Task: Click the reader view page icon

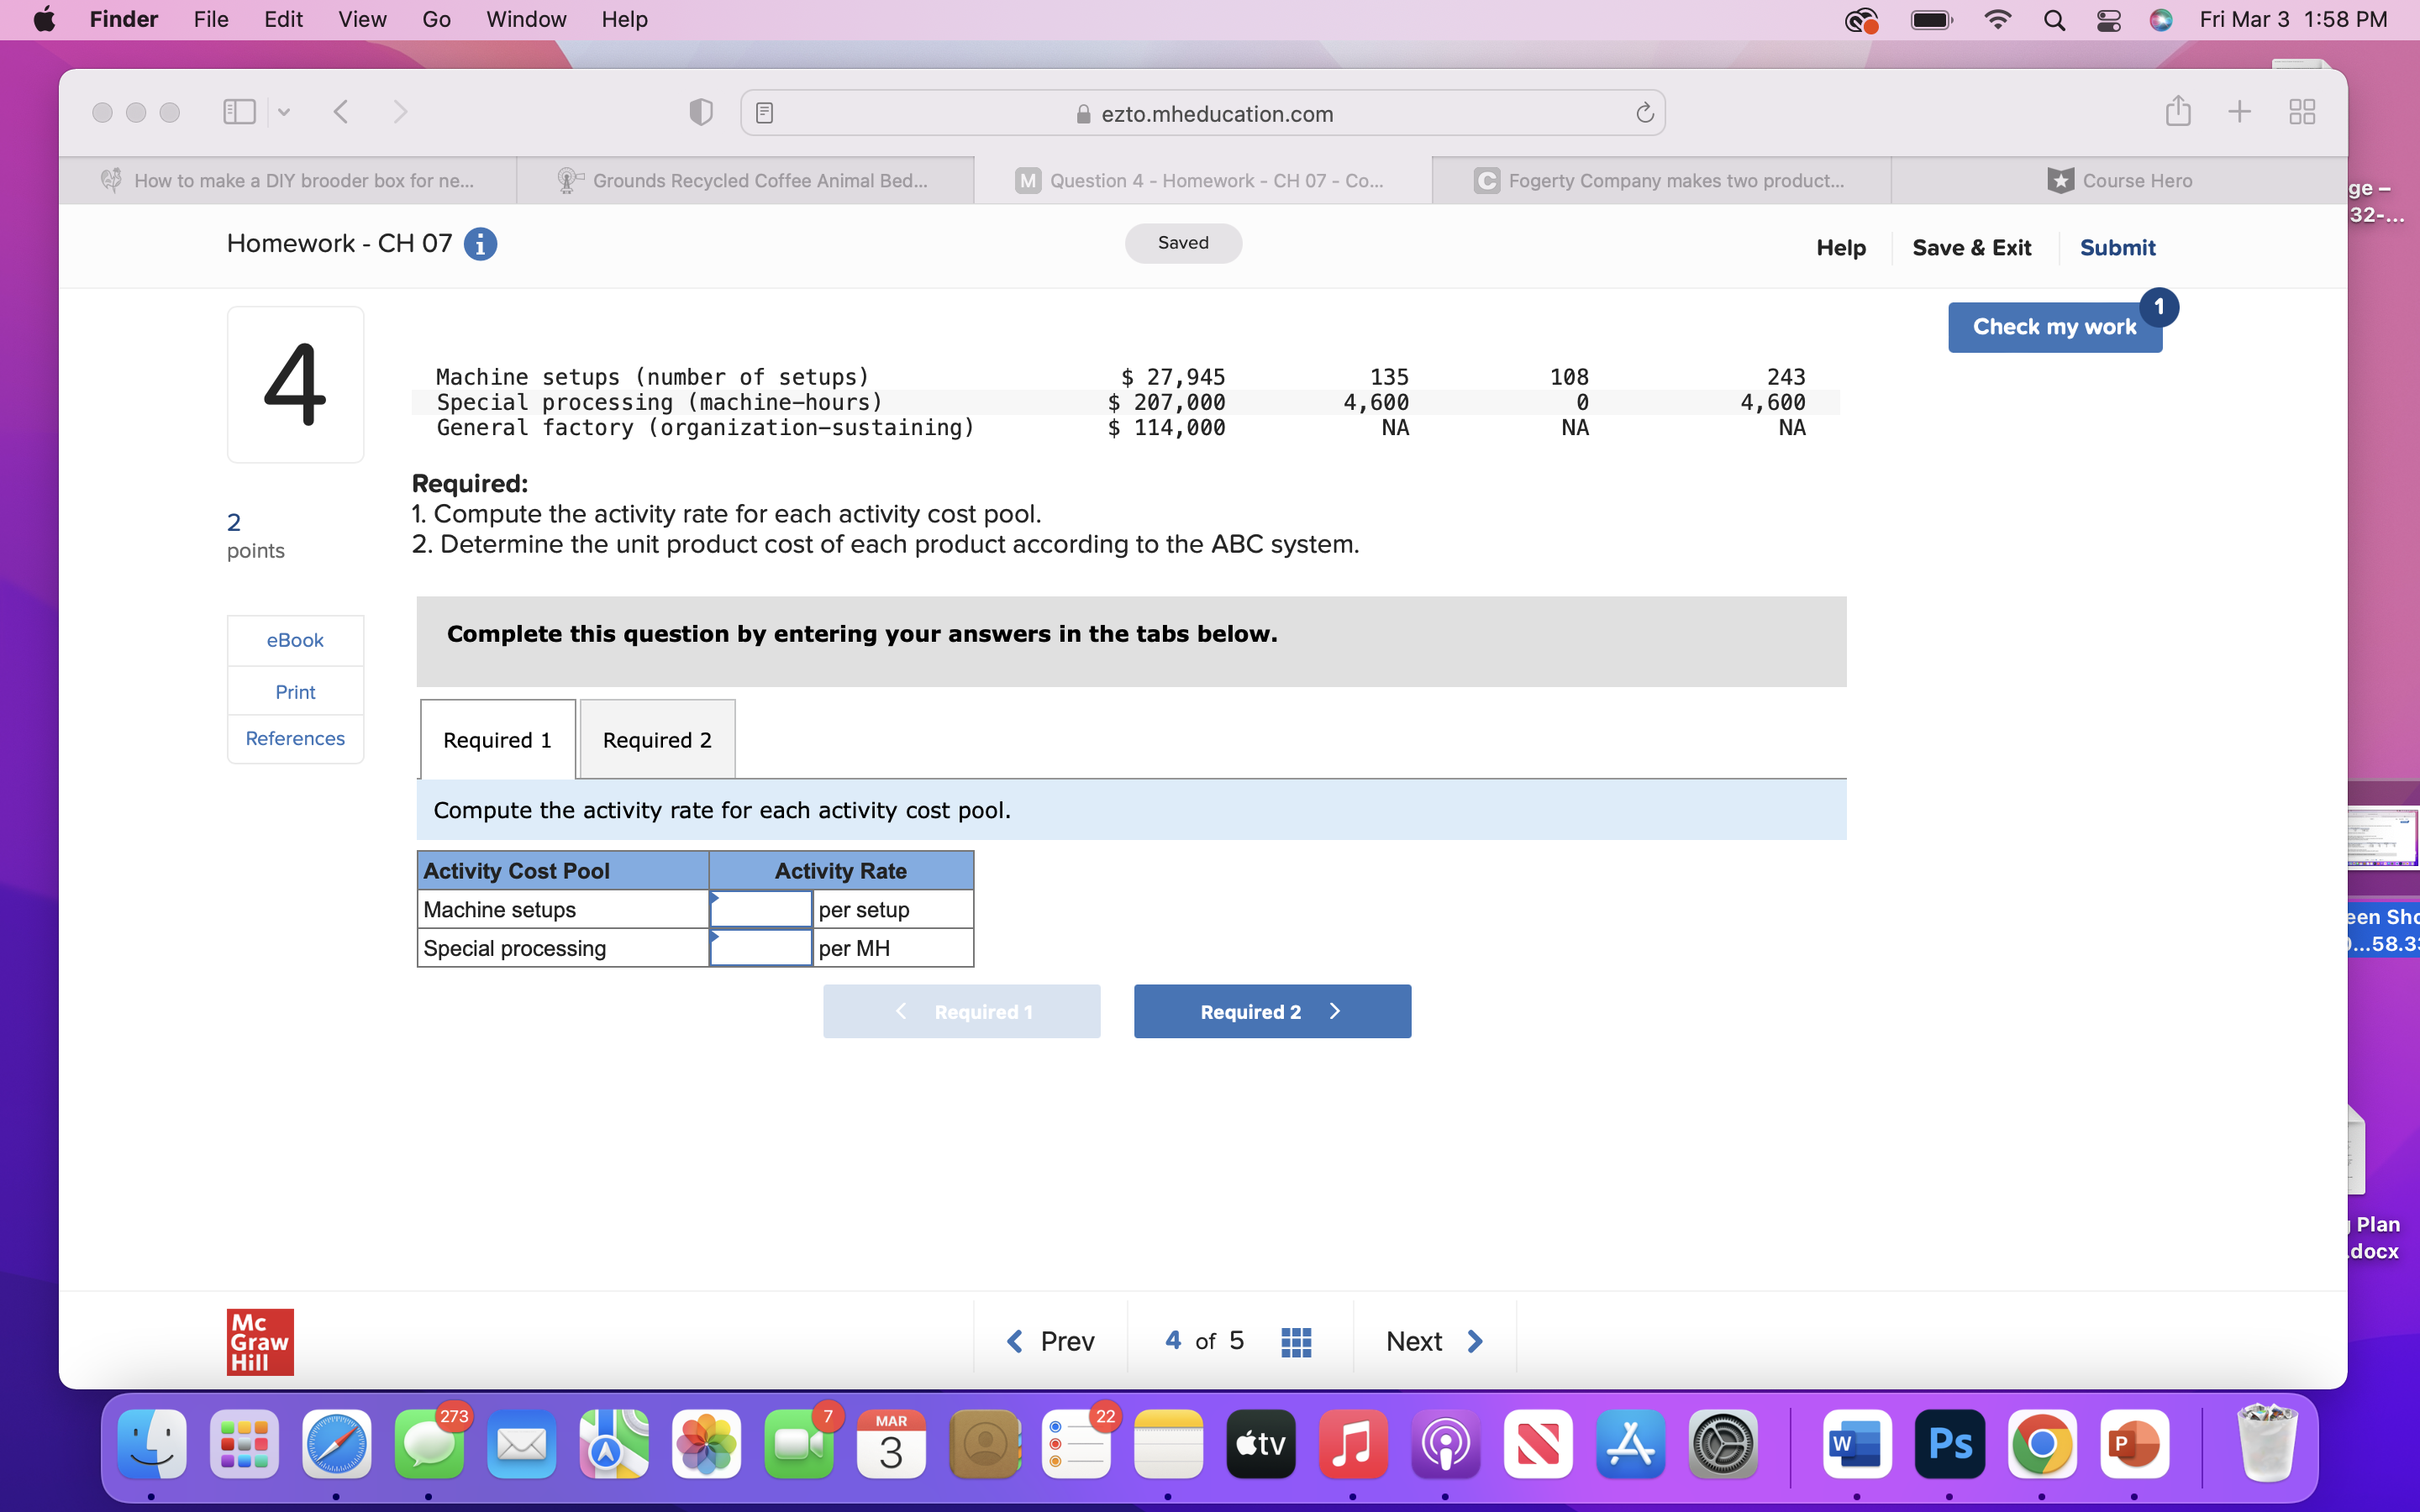Action: click(765, 113)
